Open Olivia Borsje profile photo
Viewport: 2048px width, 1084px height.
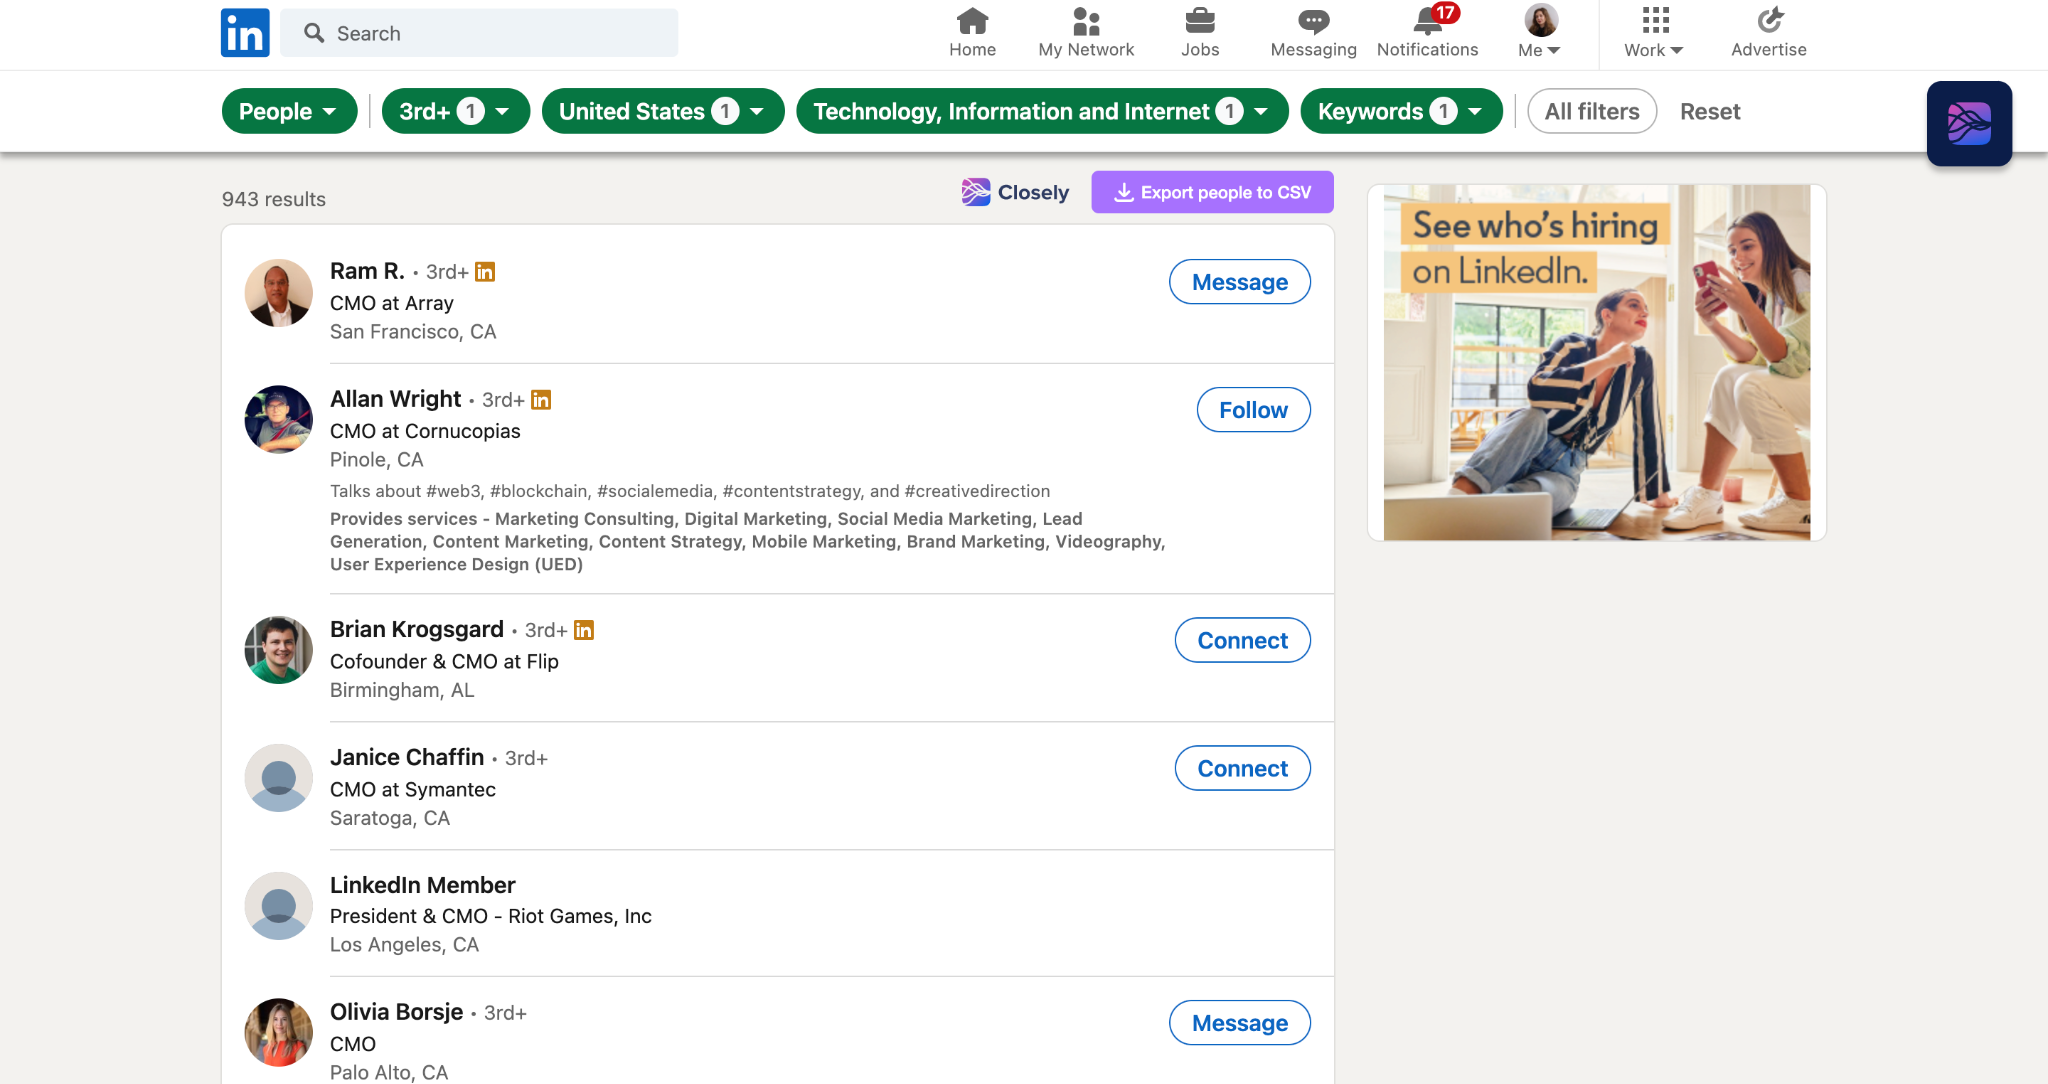tap(279, 1032)
